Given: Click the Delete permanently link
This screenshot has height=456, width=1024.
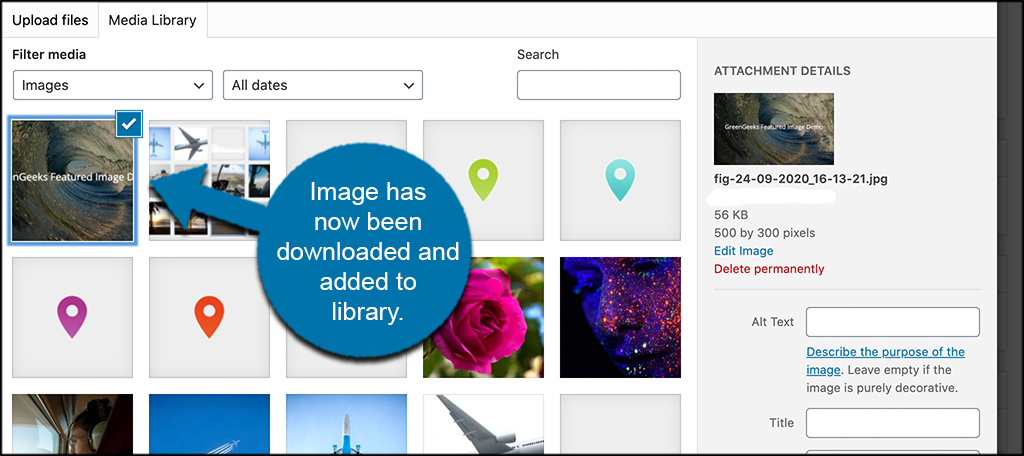Looking at the screenshot, I should [769, 269].
